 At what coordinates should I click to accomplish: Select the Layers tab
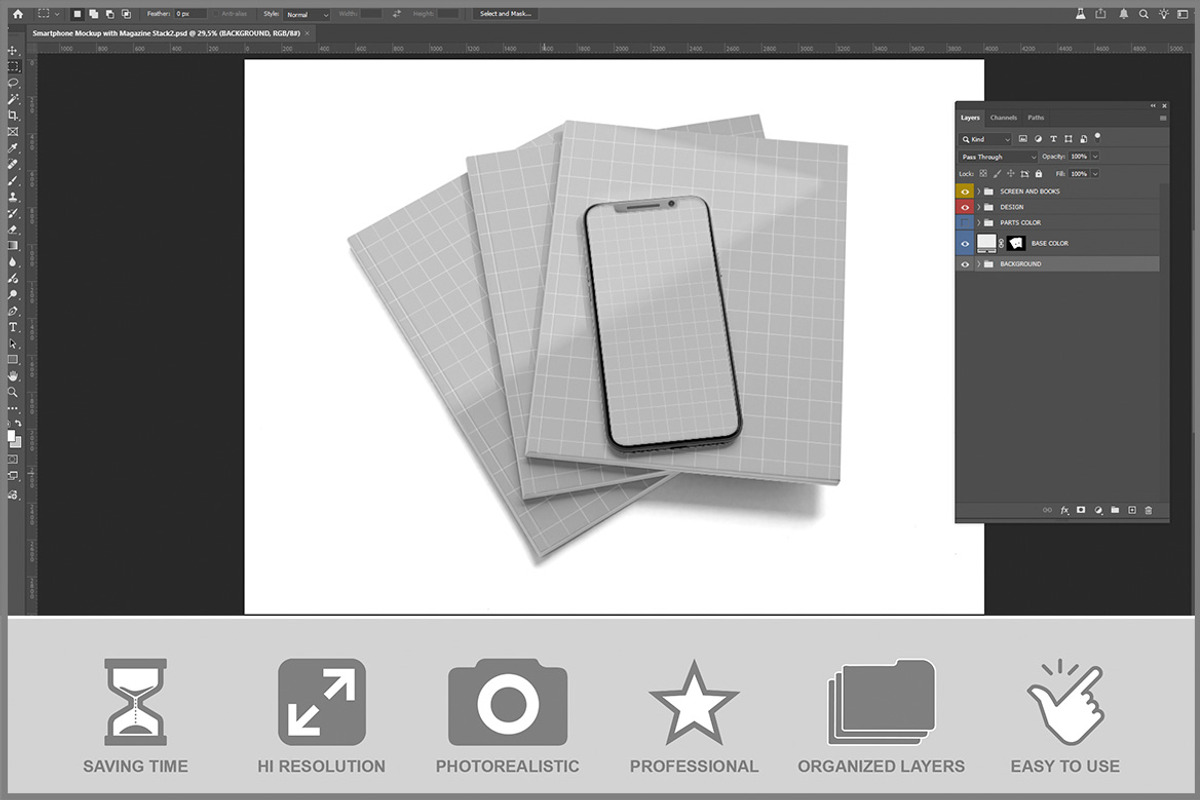click(x=970, y=118)
